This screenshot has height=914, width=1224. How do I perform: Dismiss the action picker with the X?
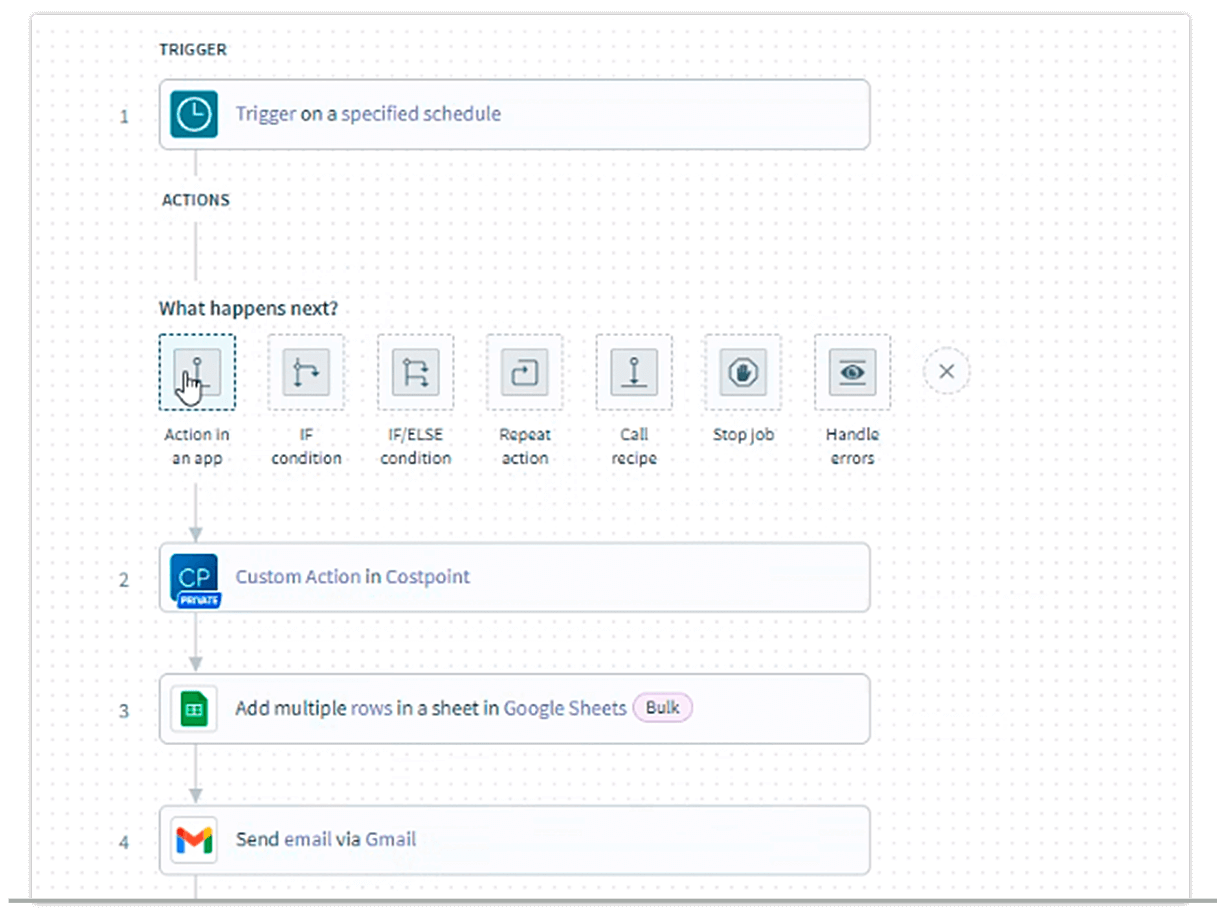(945, 371)
